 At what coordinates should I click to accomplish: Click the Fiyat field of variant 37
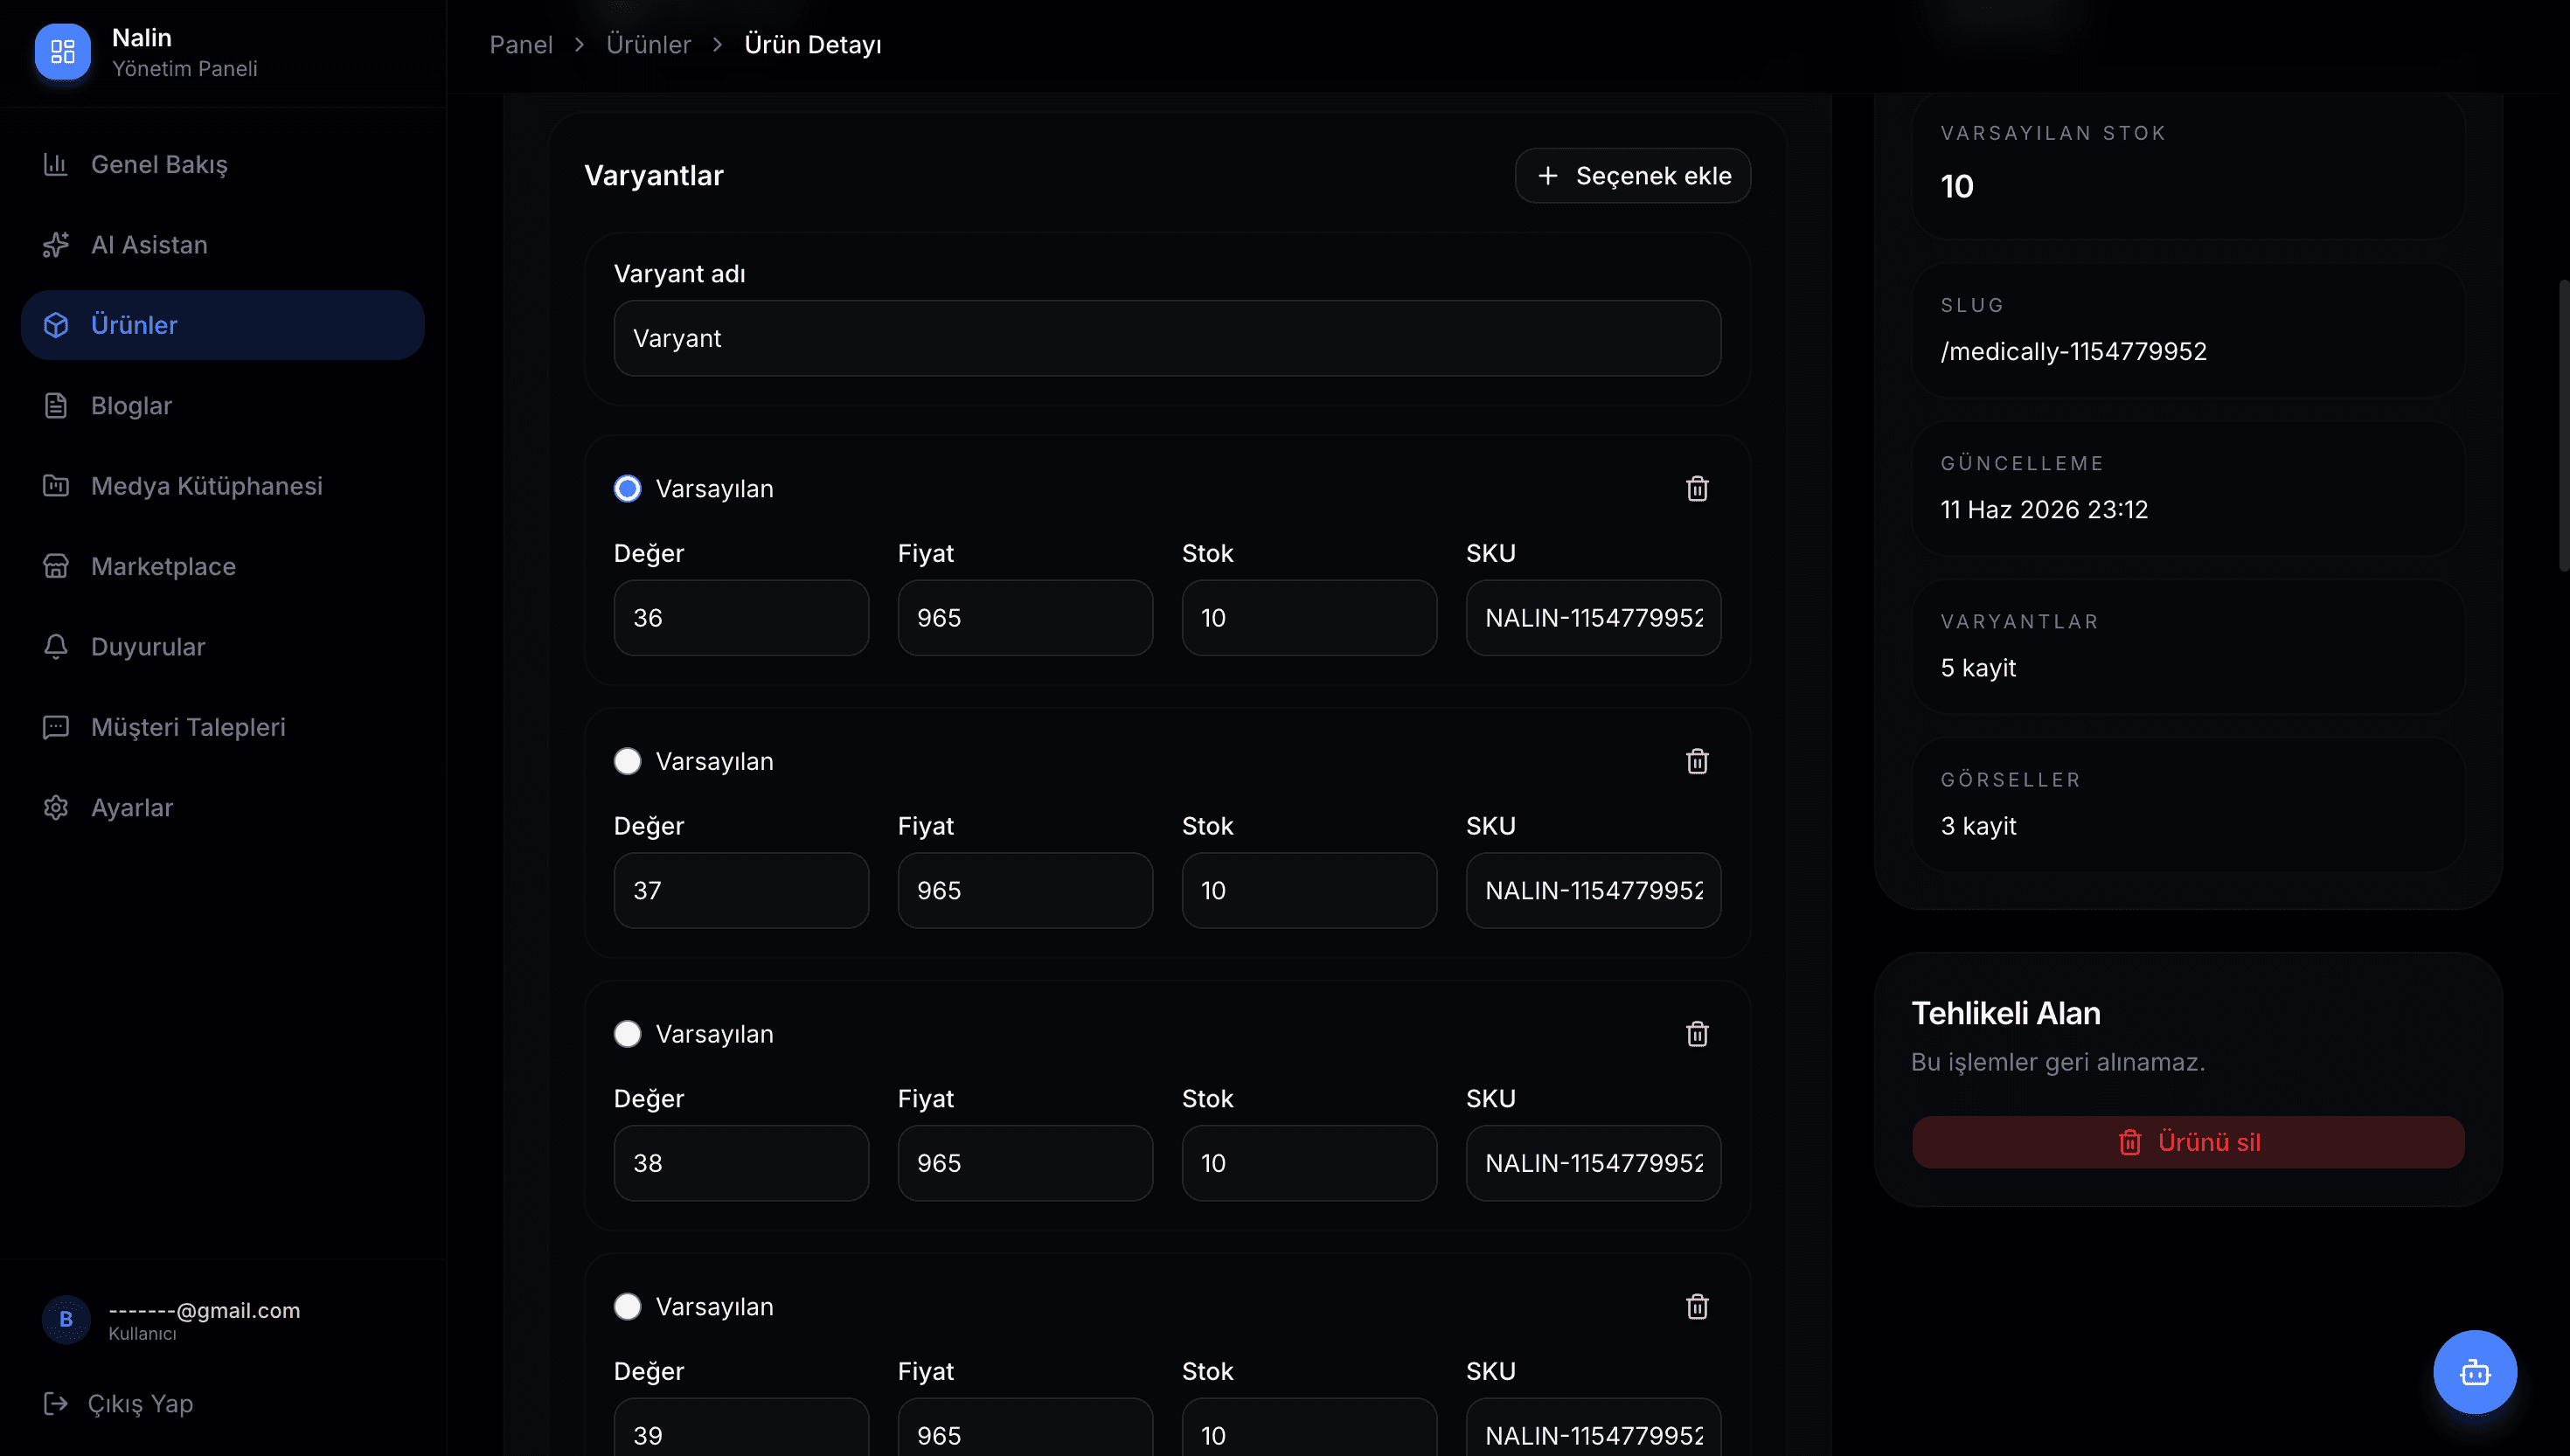click(x=1025, y=890)
